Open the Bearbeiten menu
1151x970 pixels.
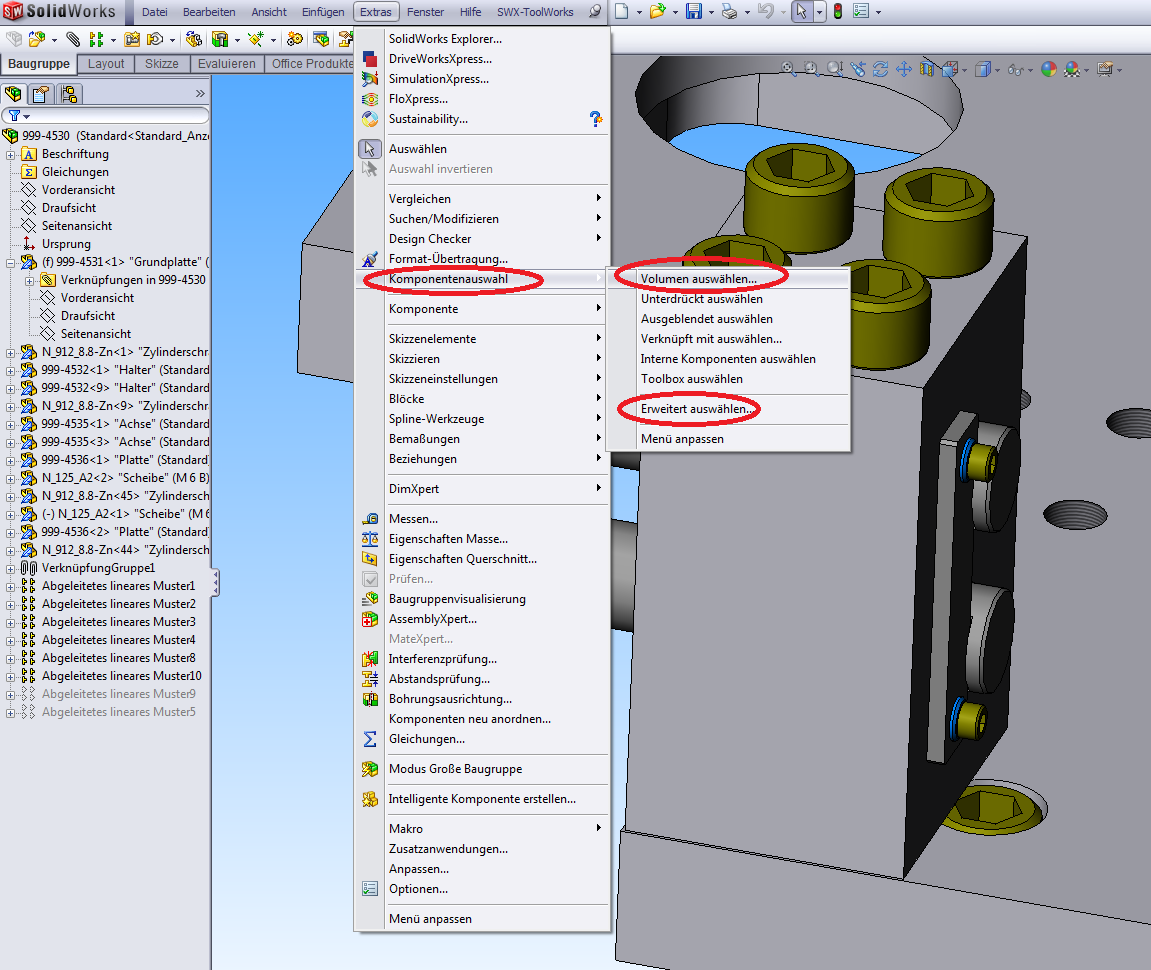click(209, 12)
